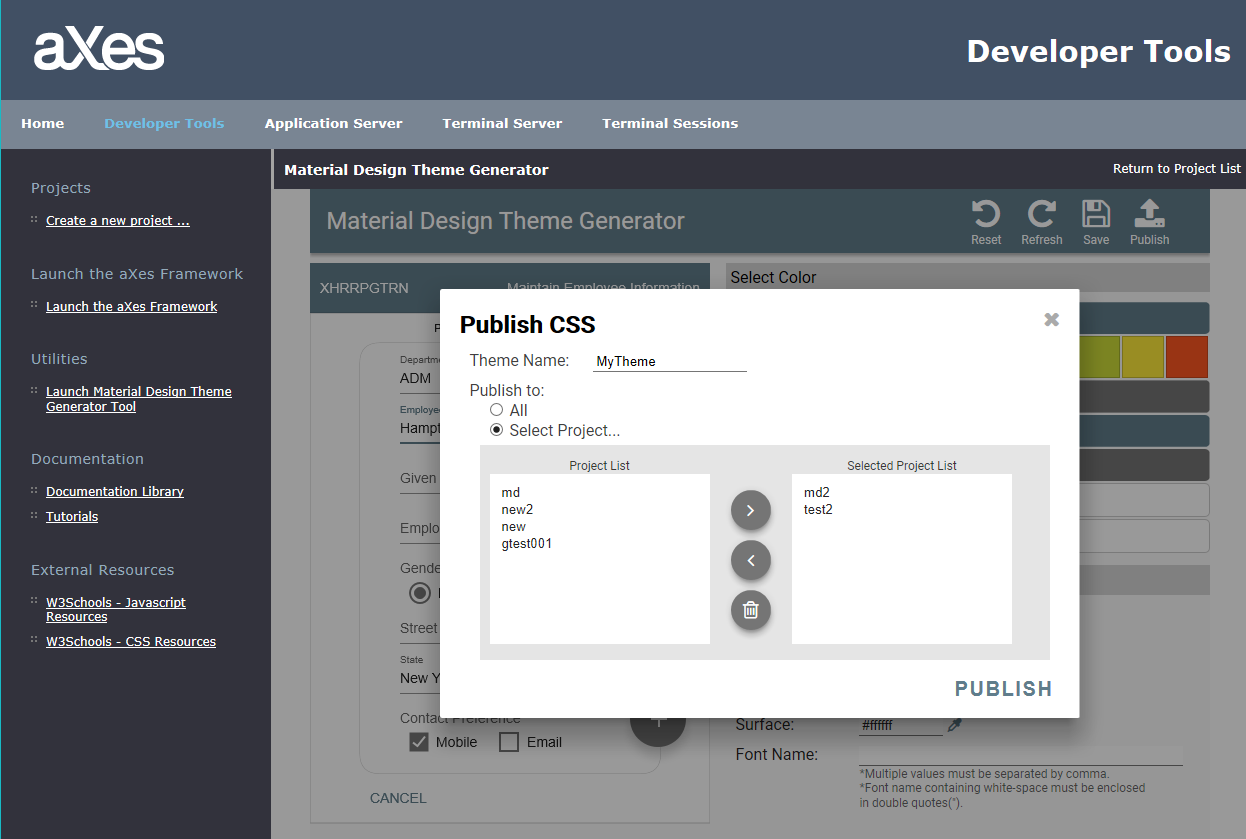Open the Application Server menu tab
The height and width of the screenshot is (839, 1246).
pyautogui.click(x=333, y=123)
